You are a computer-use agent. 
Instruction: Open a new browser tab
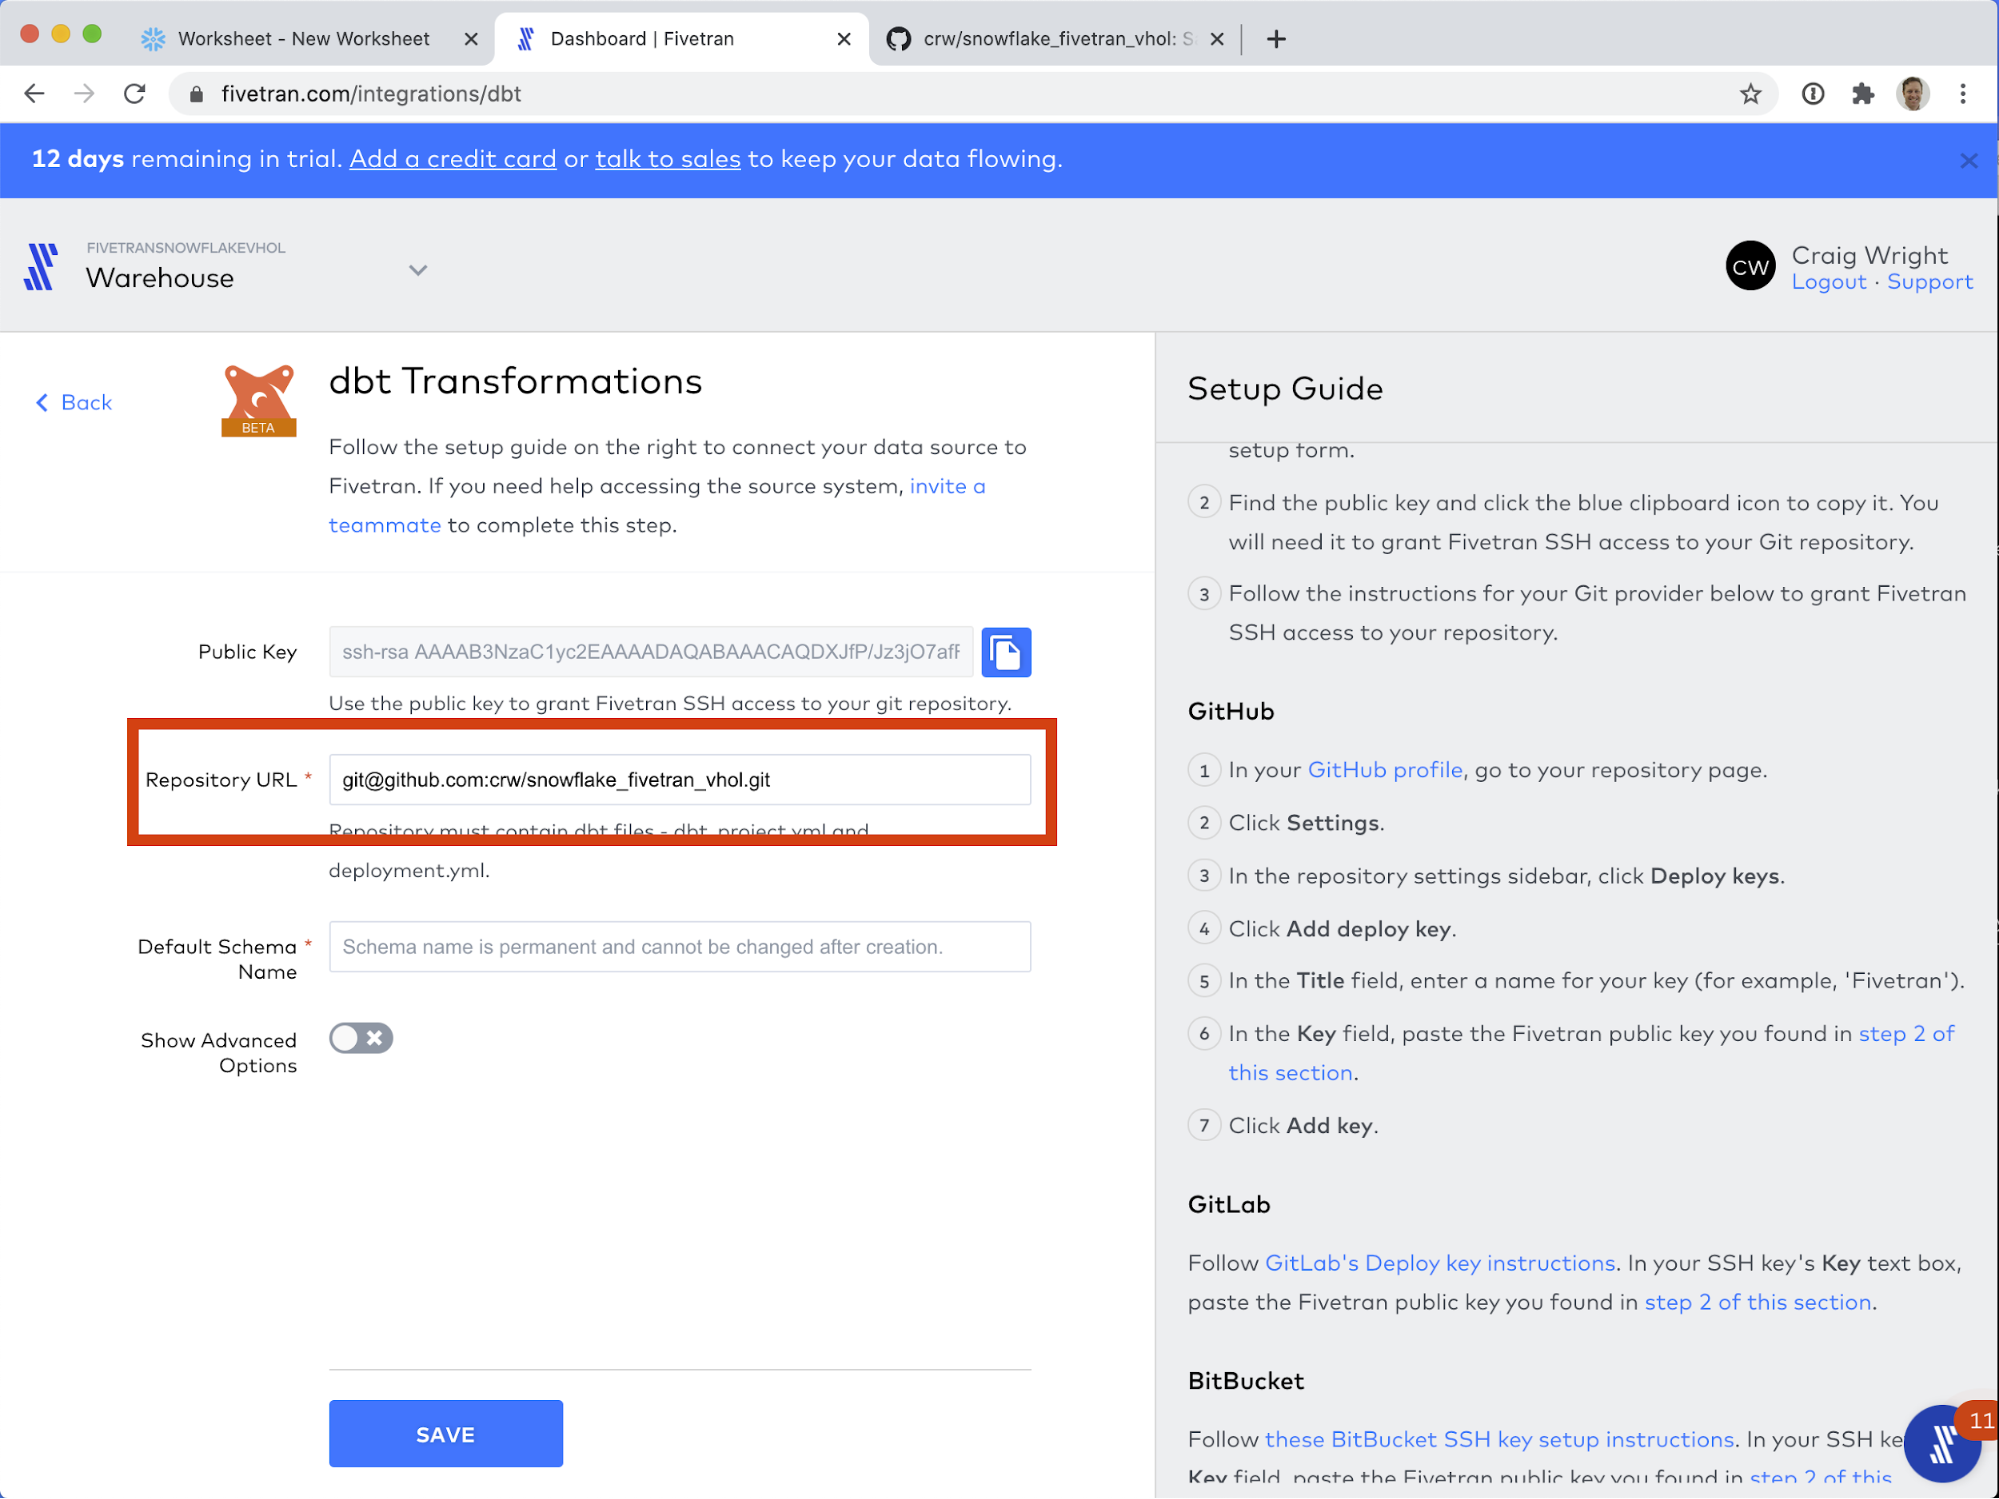coord(1276,39)
